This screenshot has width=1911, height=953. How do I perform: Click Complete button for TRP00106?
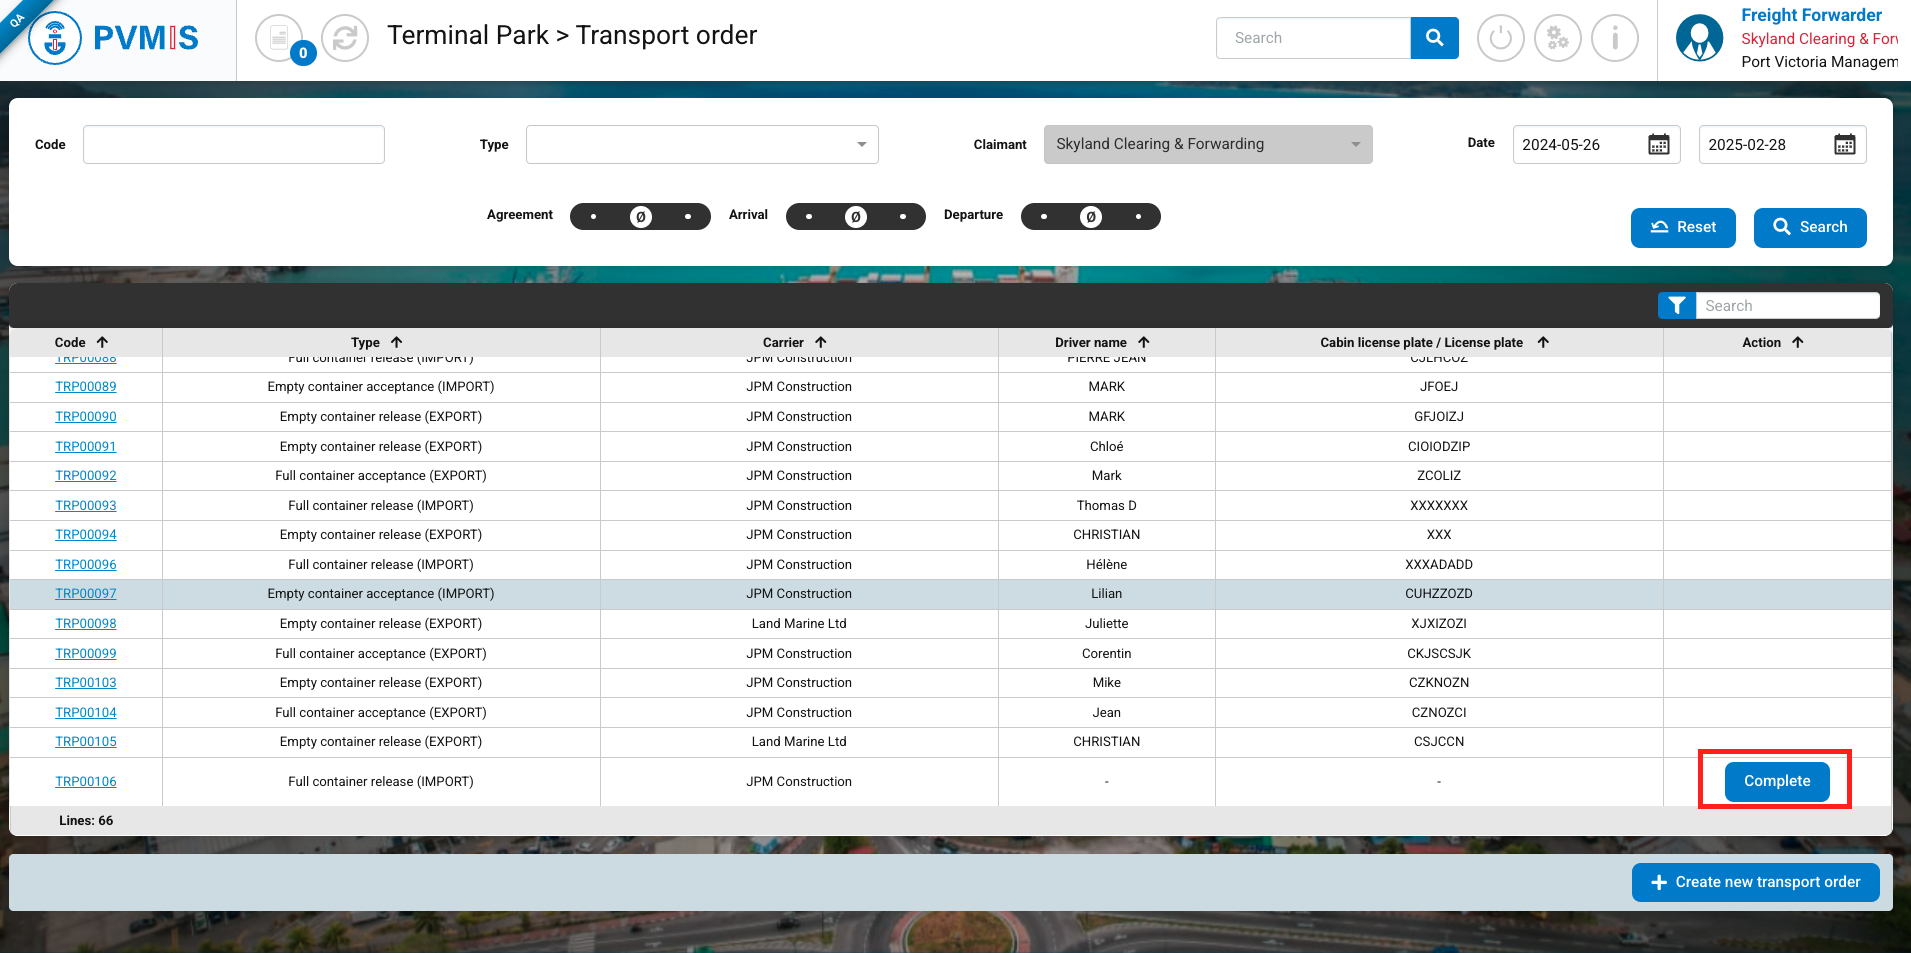(1776, 781)
